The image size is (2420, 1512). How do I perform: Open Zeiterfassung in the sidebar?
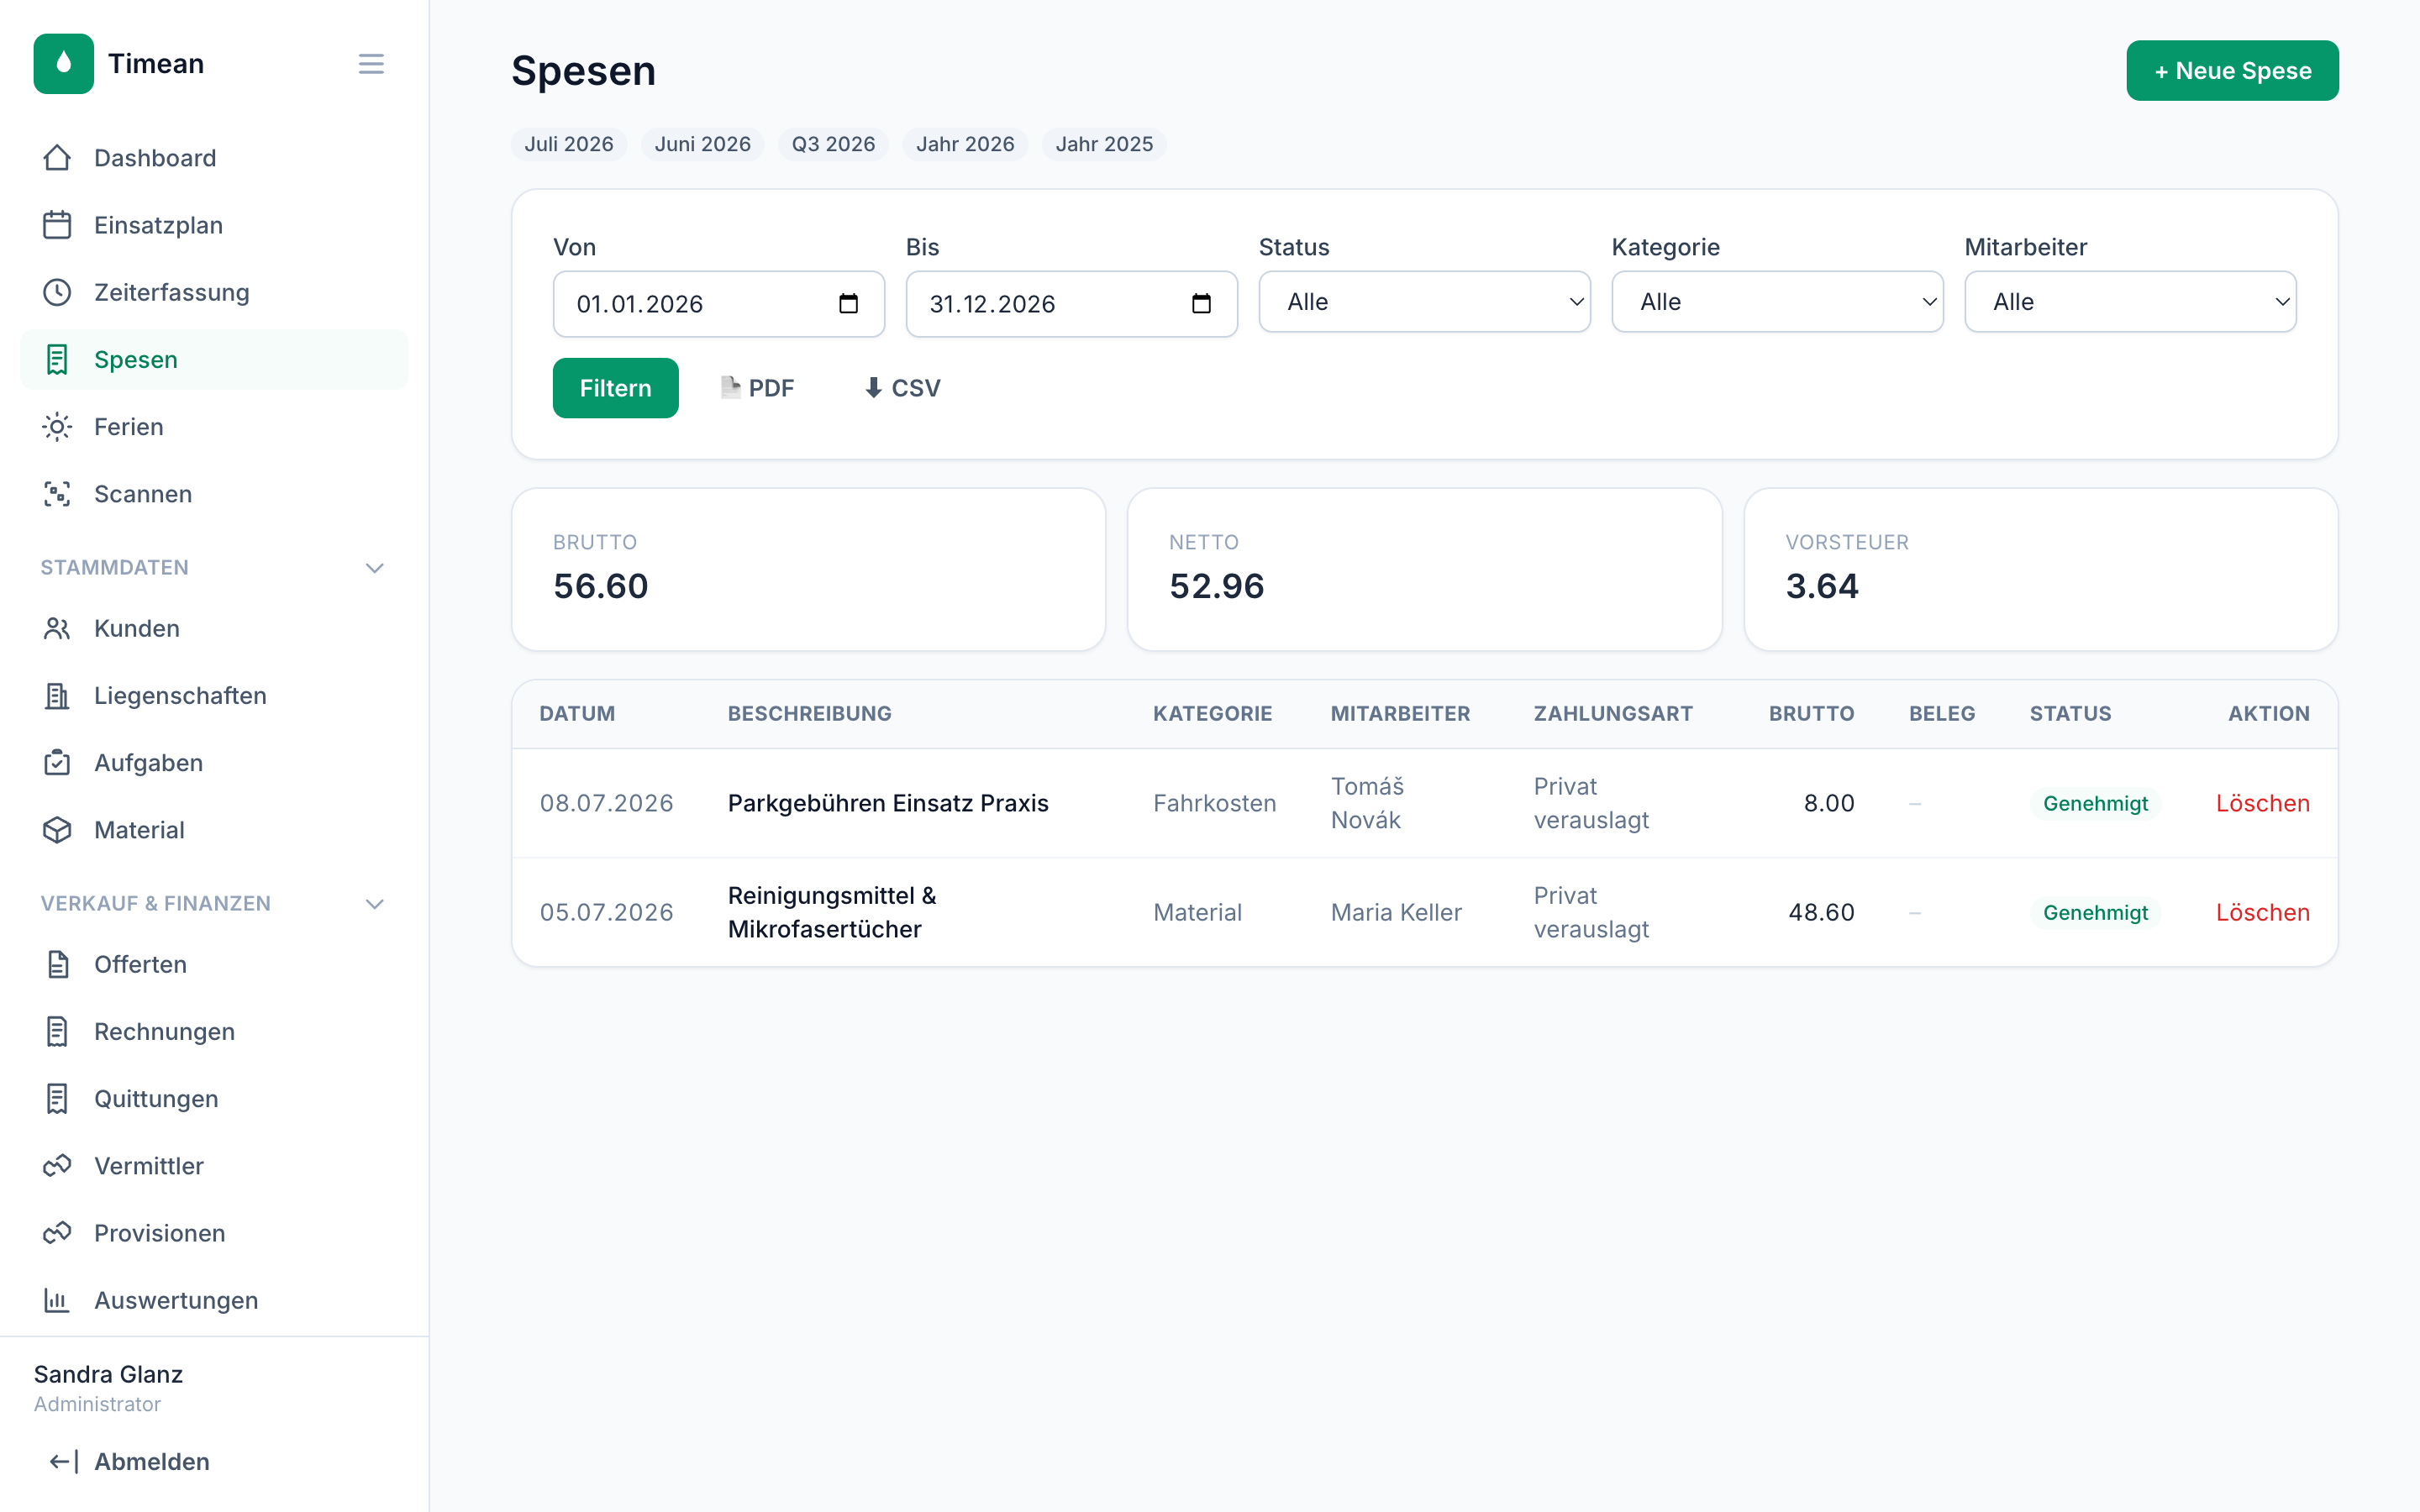point(214,292)
